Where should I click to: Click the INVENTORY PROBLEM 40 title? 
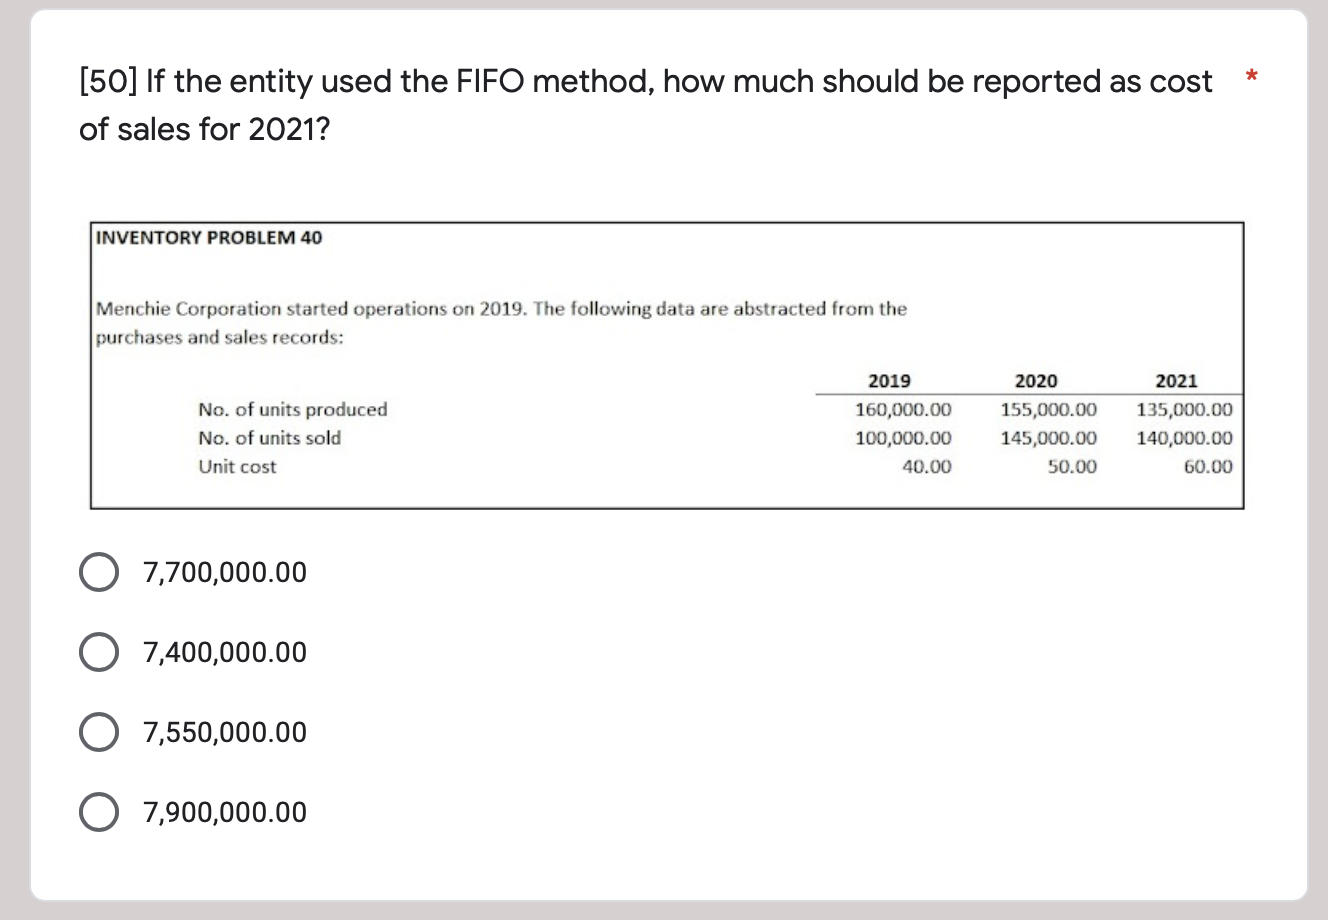tap(207, 237)
